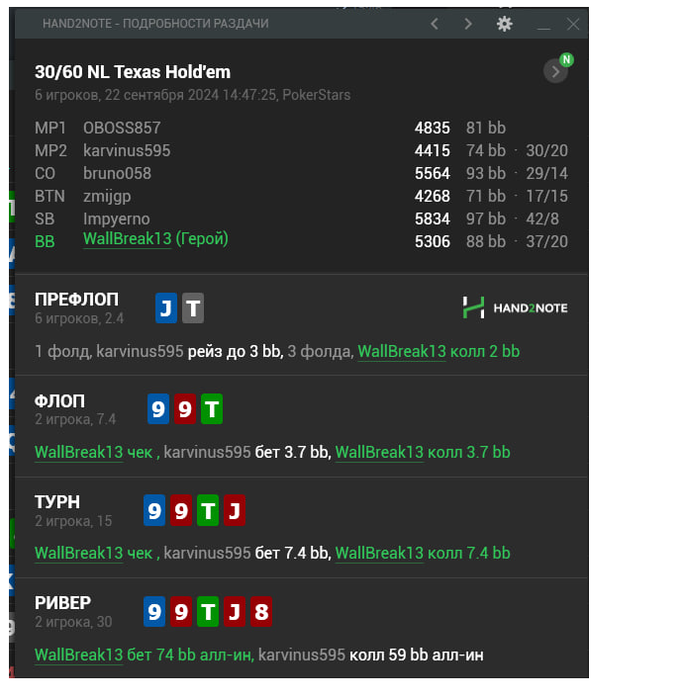Click the red 9 flop card

(185, 408)
